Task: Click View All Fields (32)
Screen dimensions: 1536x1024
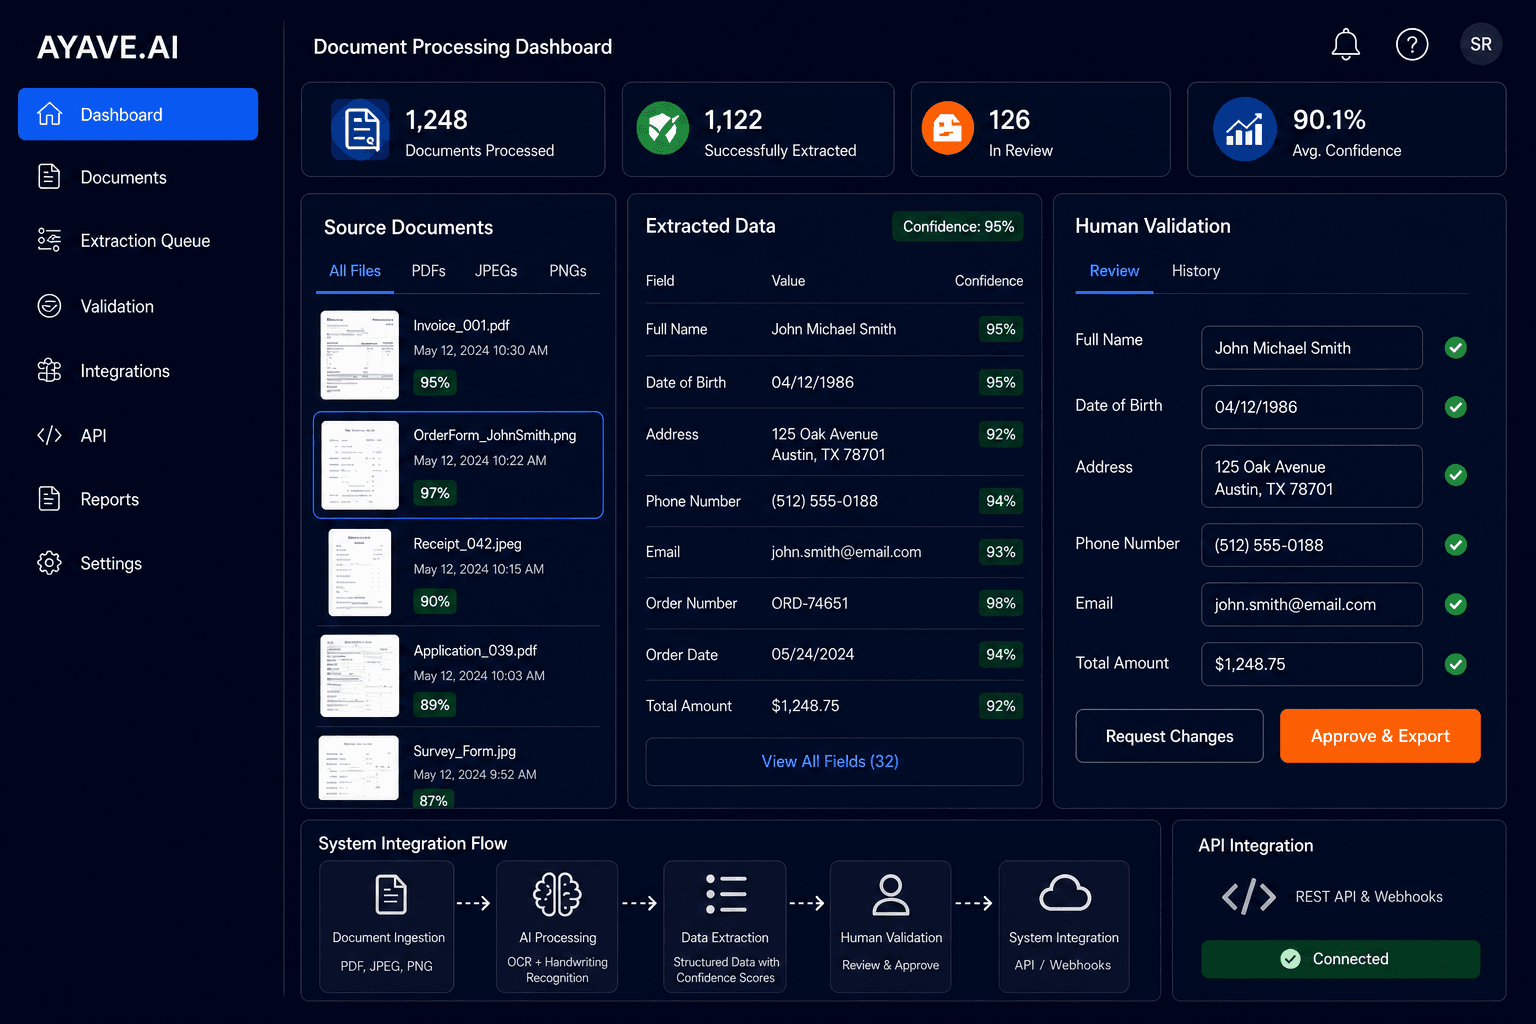Action: coord(834,762)
